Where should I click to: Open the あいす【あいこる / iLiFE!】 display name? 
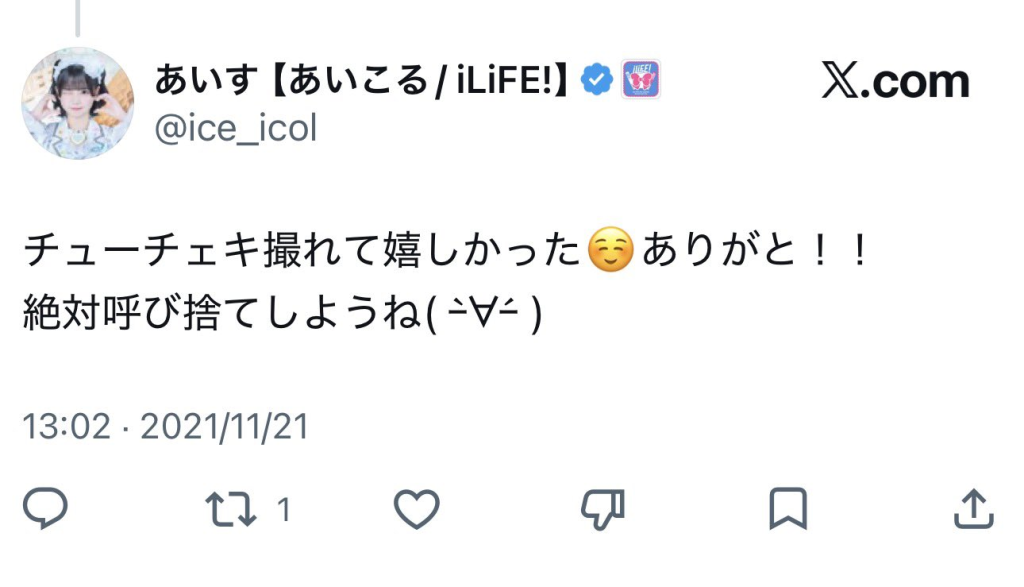(361, 81)
